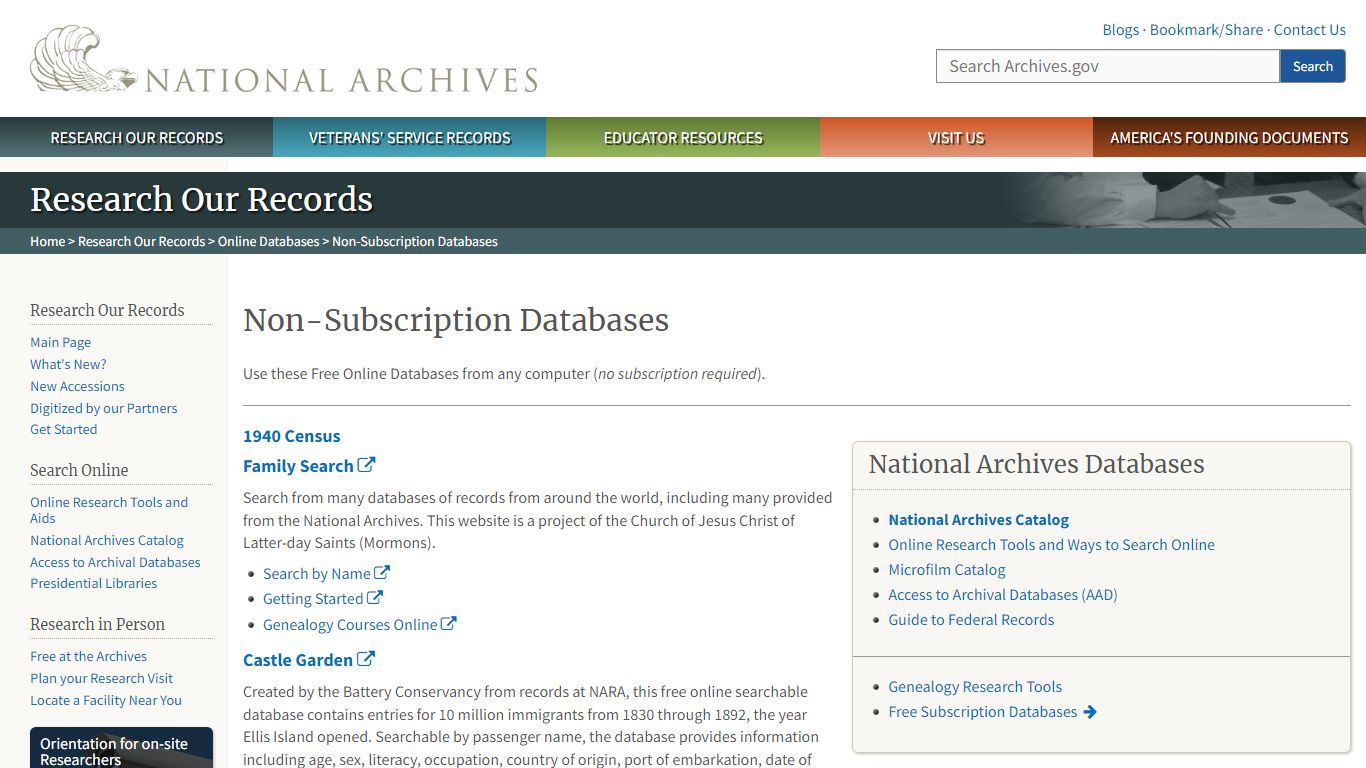1366x768 pixels.
Task: Open the Guide to Federal Records link
Action: pos(971,620)
